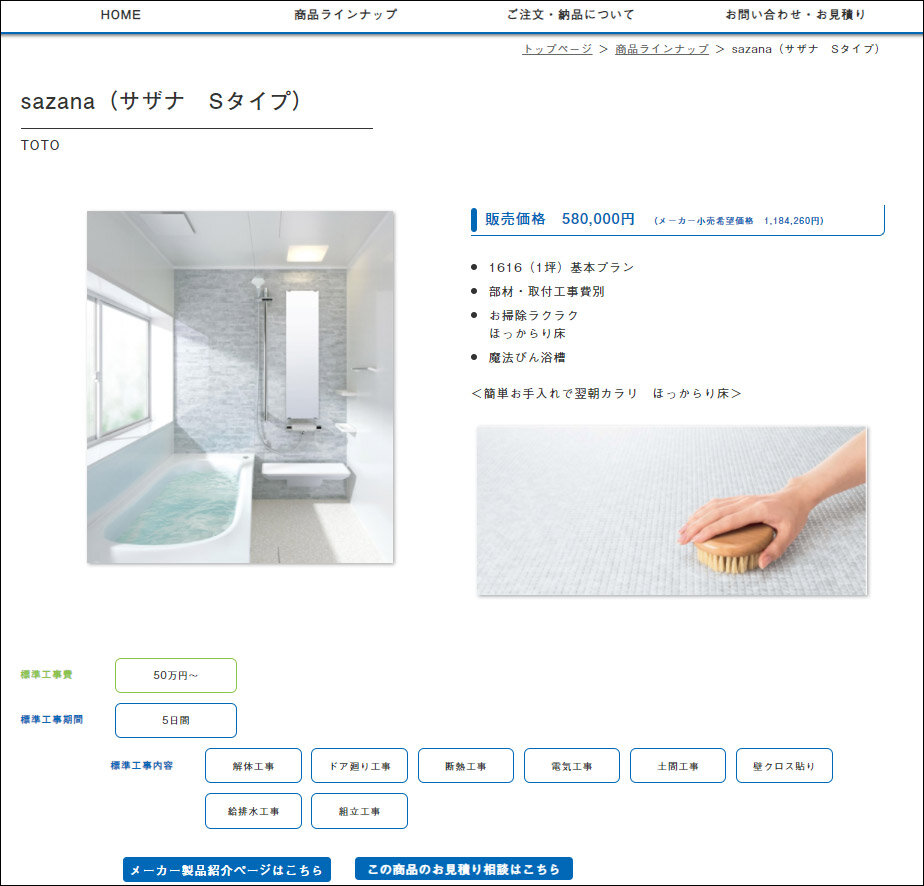Open 商品ラインナップ in the navigation bar

[346, 15]
